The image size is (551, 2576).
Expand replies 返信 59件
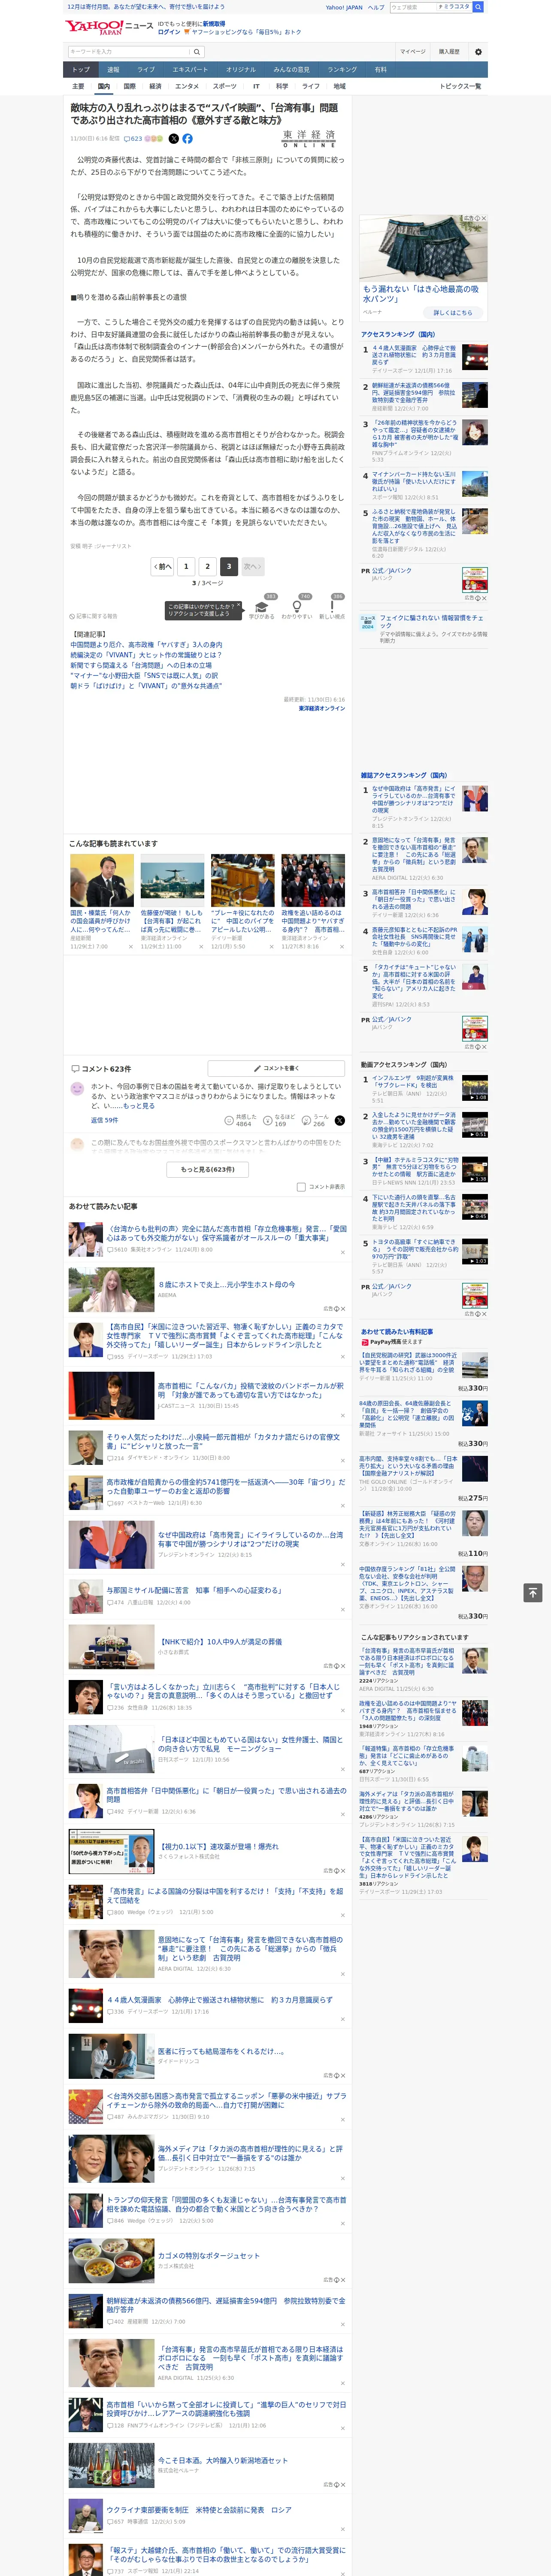pyautogui.click(x=105, y=1120)
